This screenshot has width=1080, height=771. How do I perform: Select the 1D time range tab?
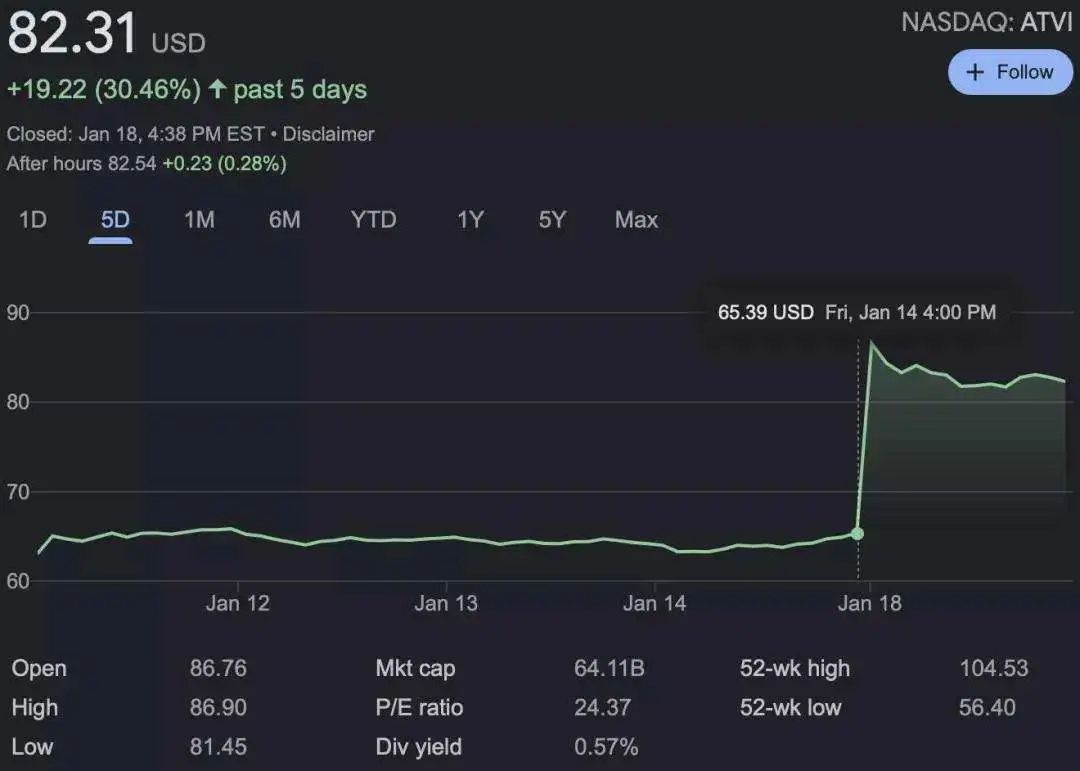coord(32,220)
